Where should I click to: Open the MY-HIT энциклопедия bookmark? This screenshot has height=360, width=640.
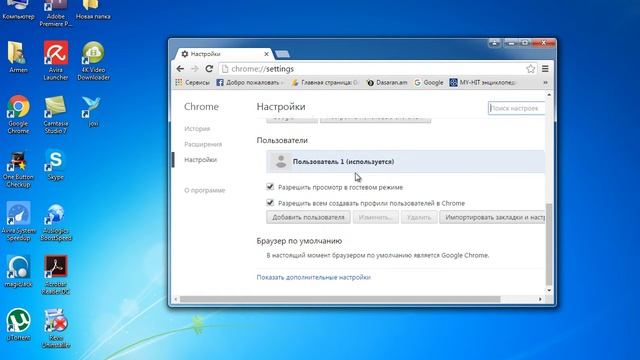482,82
